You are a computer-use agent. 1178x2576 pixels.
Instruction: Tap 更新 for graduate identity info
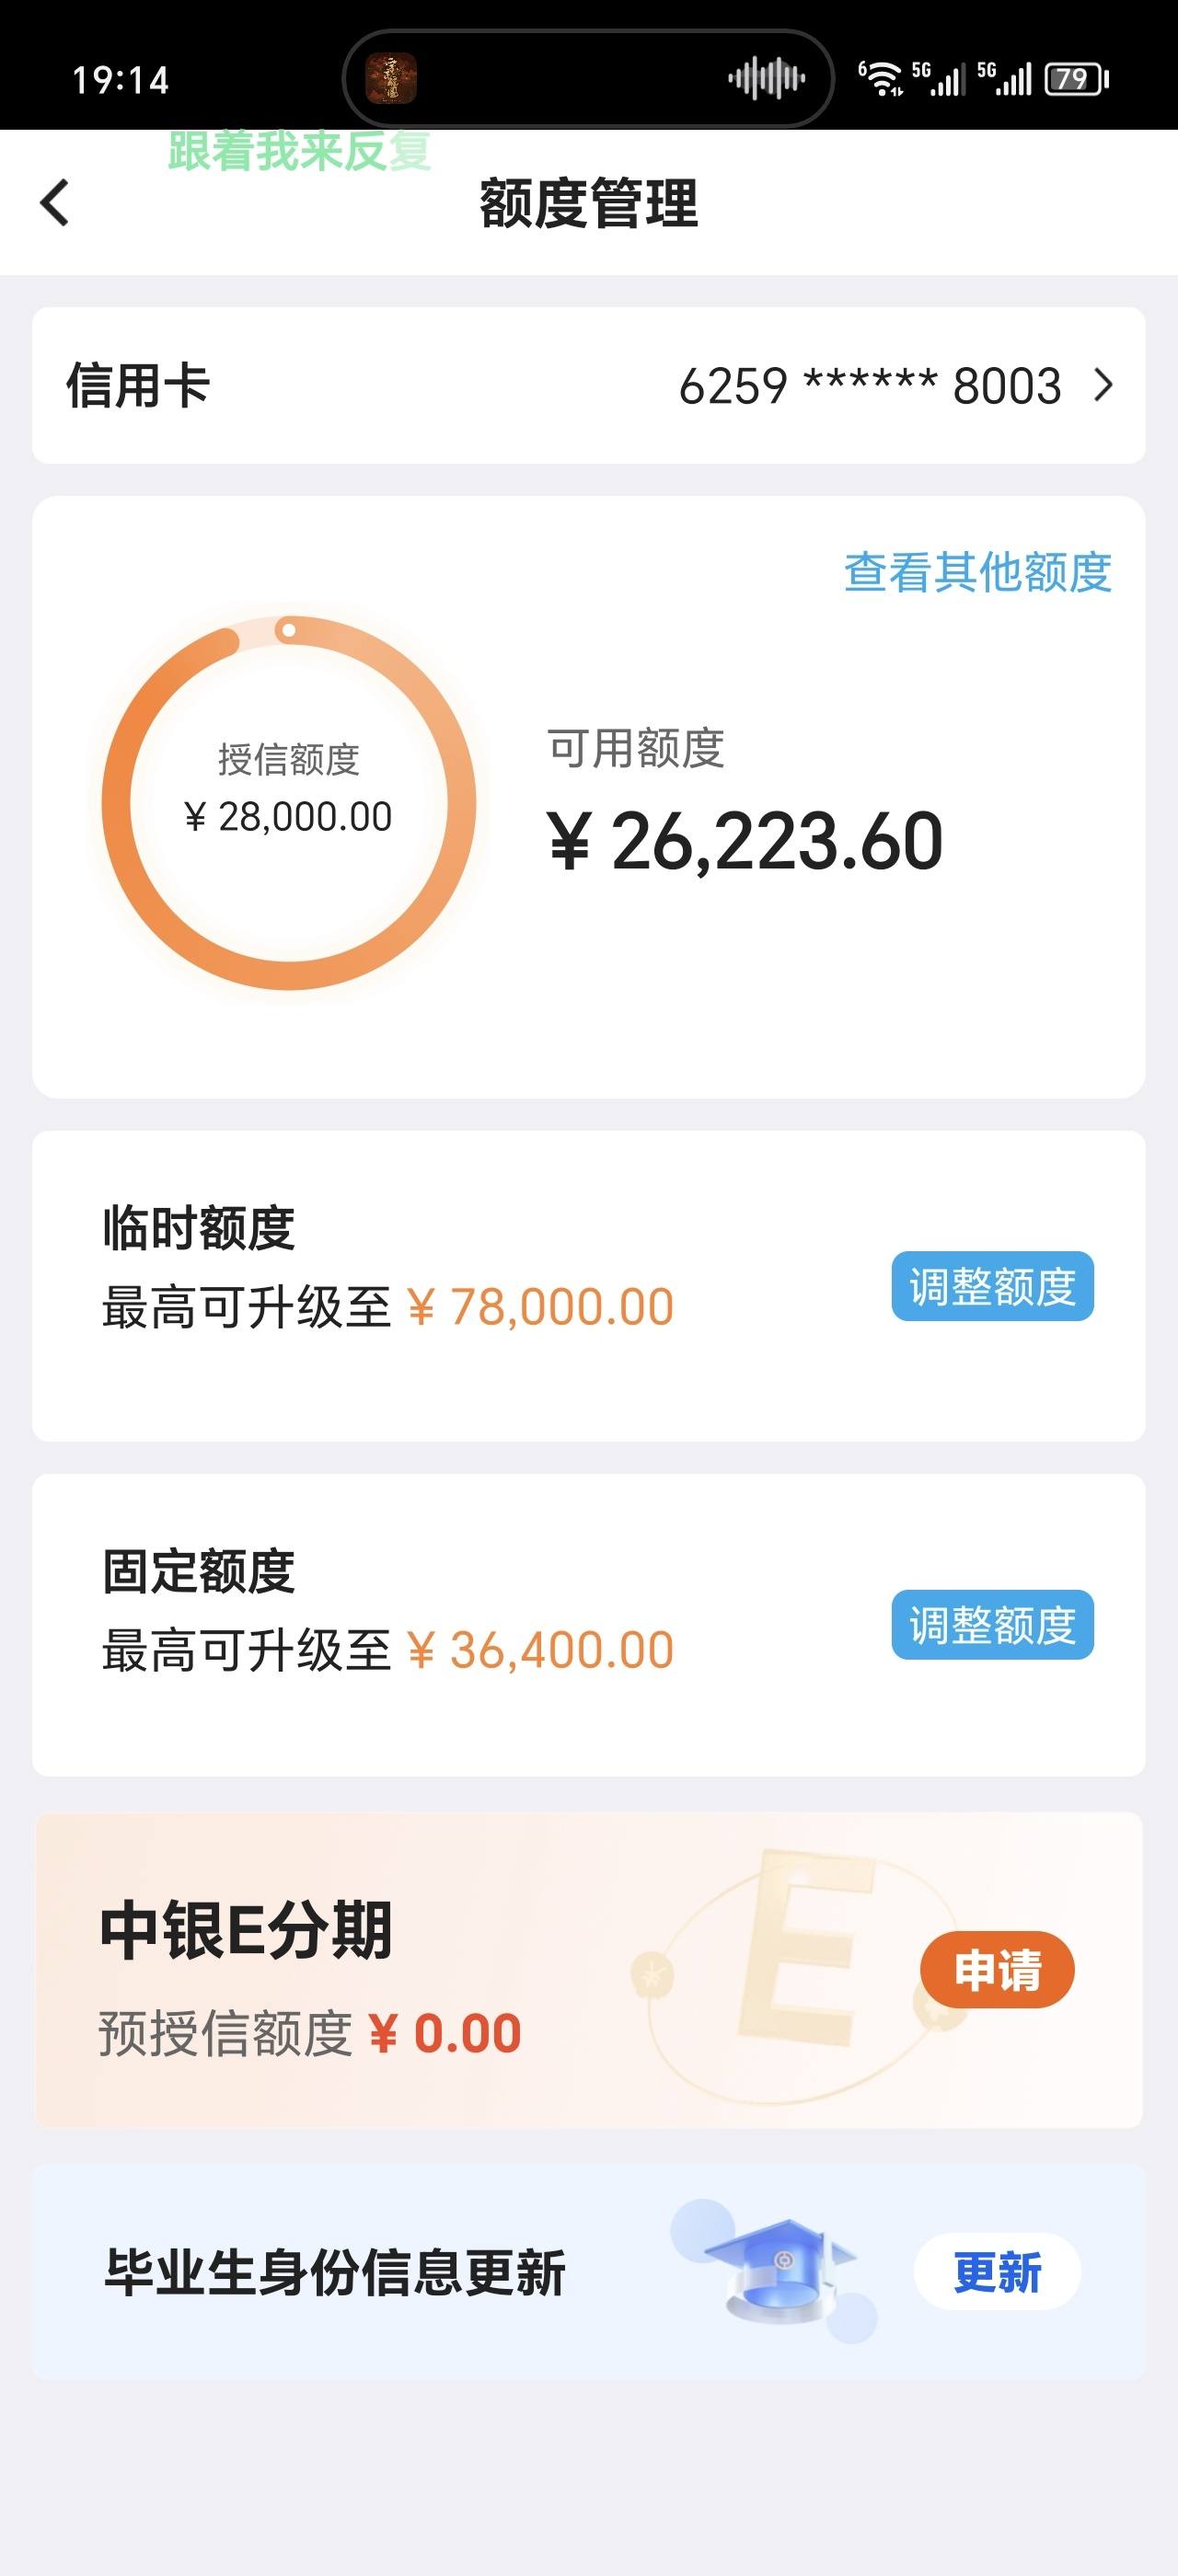[x=997, y=2272]
